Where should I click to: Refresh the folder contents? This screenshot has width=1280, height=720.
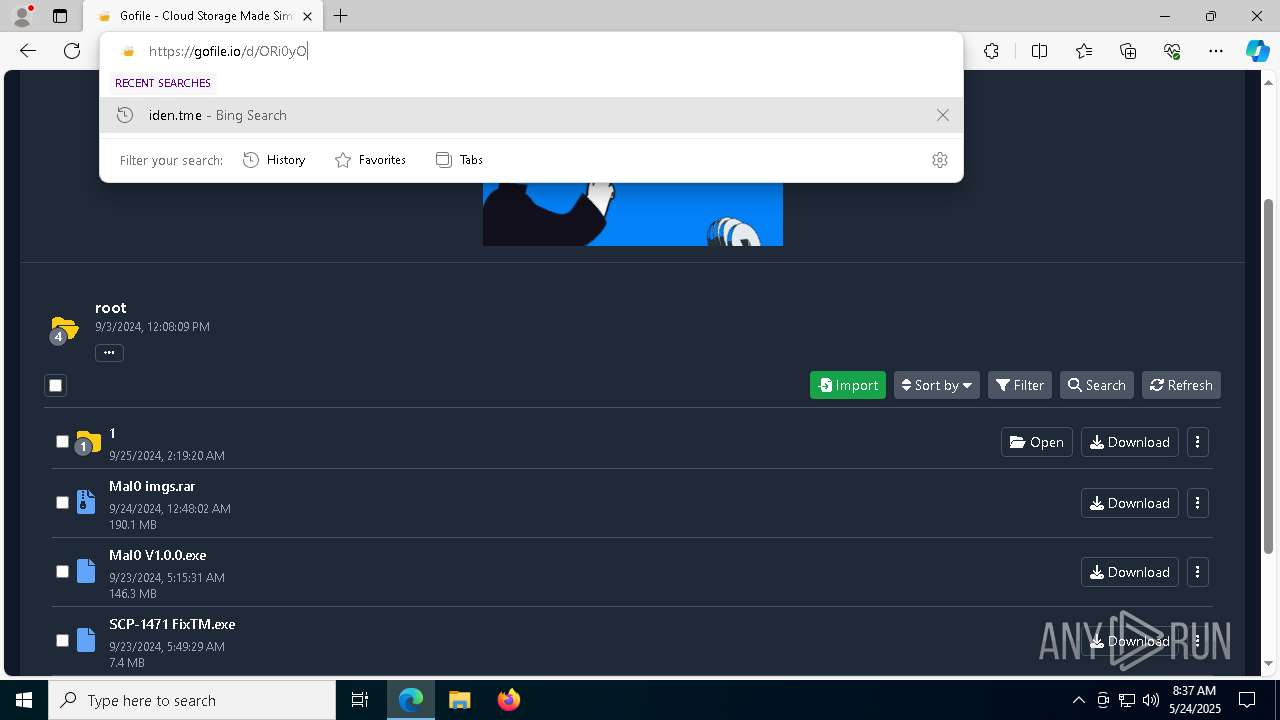[1181, 385]
